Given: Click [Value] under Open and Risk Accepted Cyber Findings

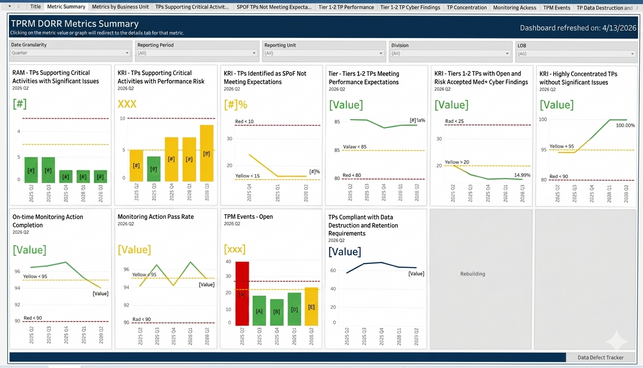Looking at the screenshot, I should [451, 105].
